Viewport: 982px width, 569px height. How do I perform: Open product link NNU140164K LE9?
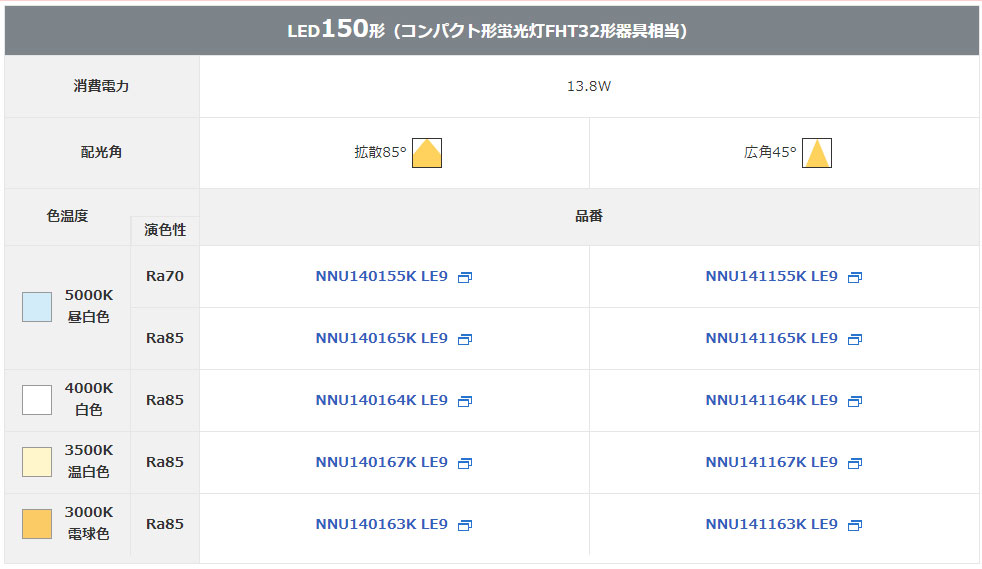[381, 401]
